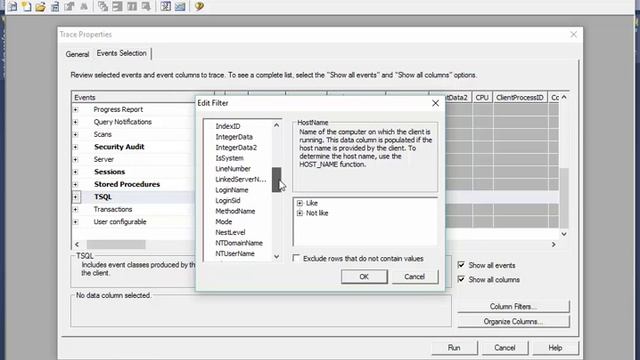The image size is (640, 360).
Task: Select LoginSid in the filter column list
Action: point(228,201)
